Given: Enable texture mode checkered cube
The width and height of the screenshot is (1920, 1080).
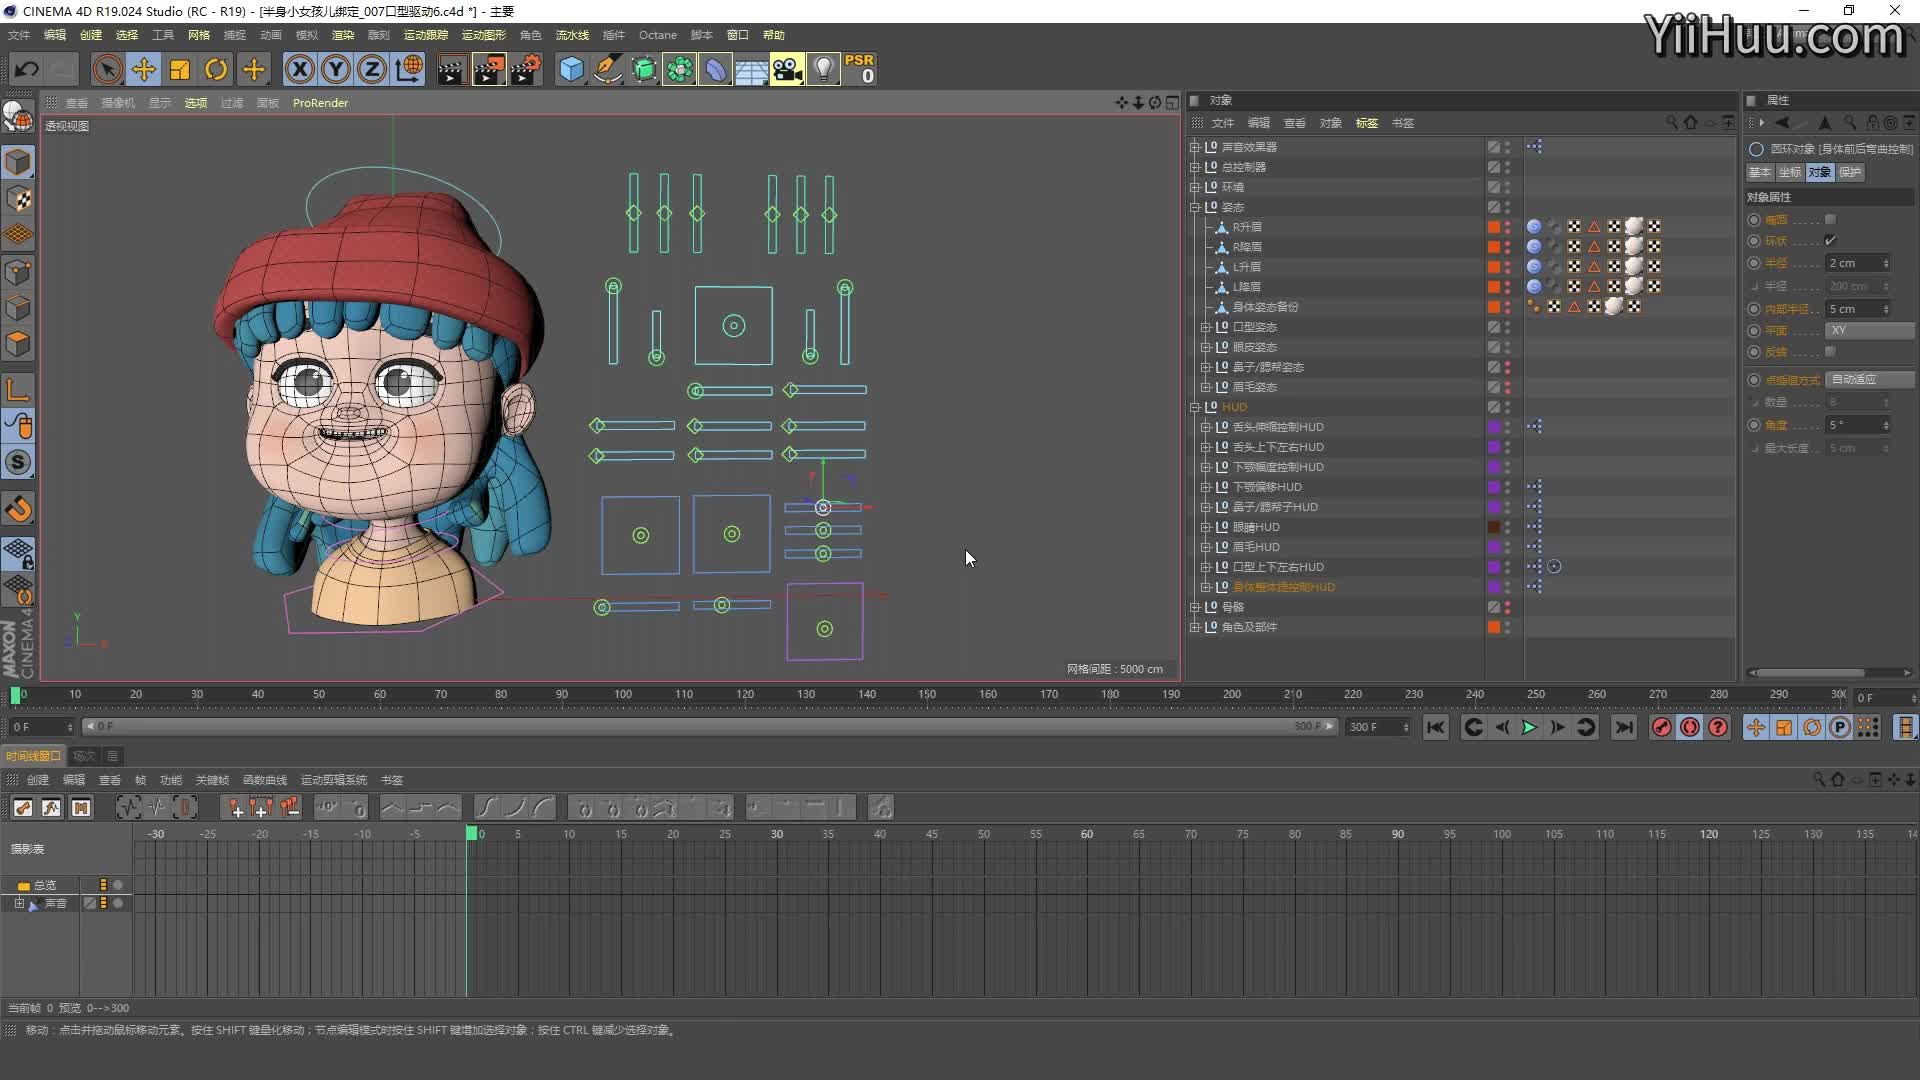Looking at the screenshot, I should click(x=18, y=198).
